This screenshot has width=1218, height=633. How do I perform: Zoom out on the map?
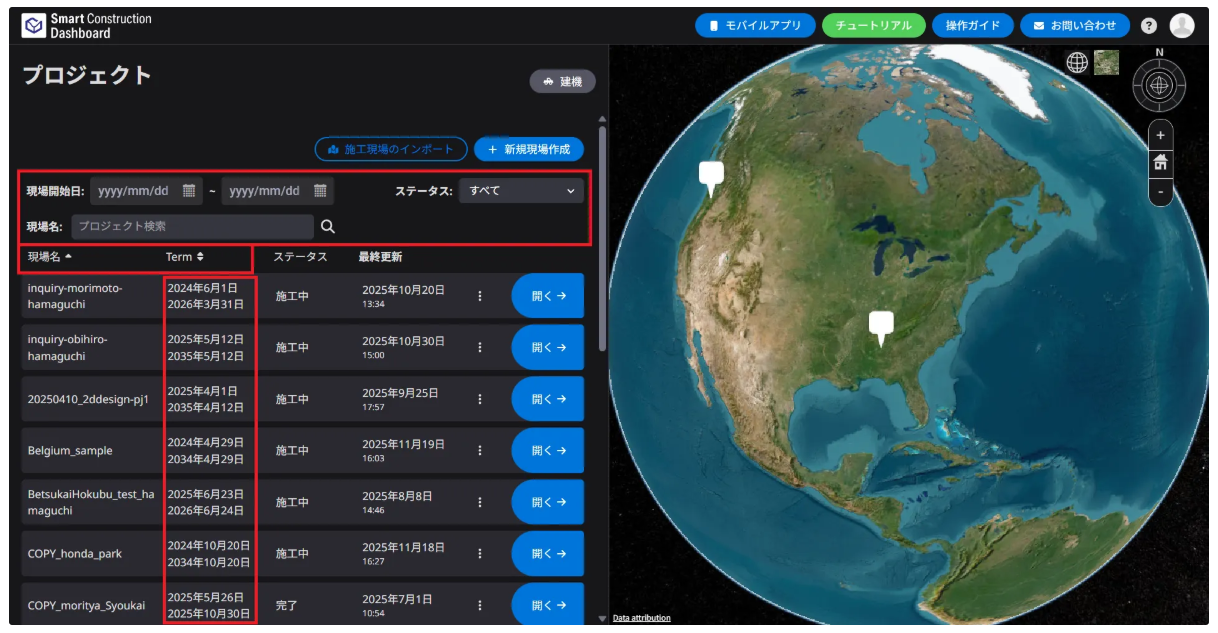pos(1160,190)
